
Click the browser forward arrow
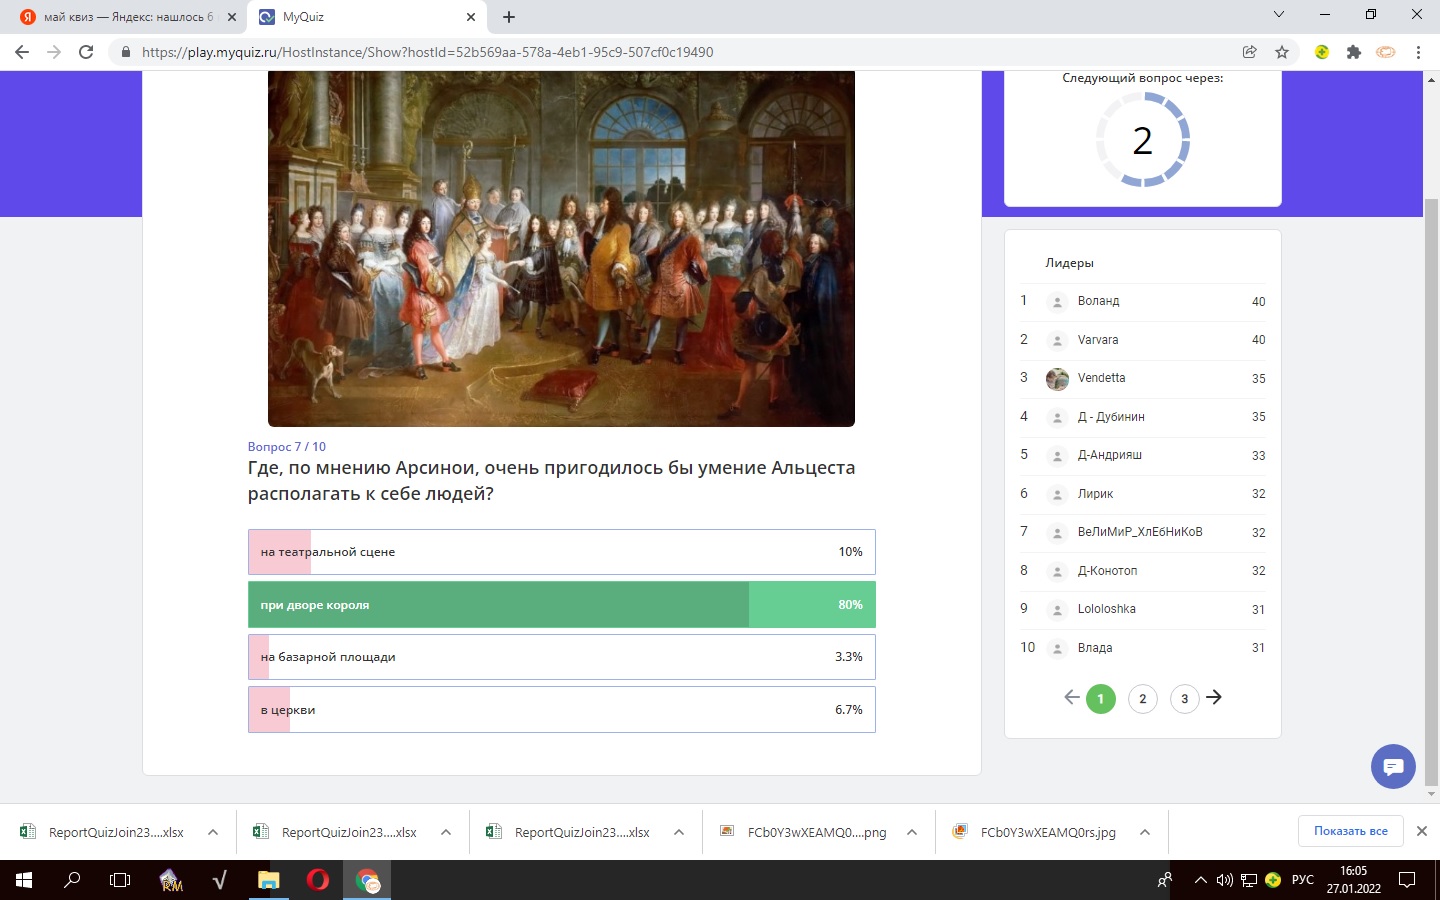click(54, 52)
